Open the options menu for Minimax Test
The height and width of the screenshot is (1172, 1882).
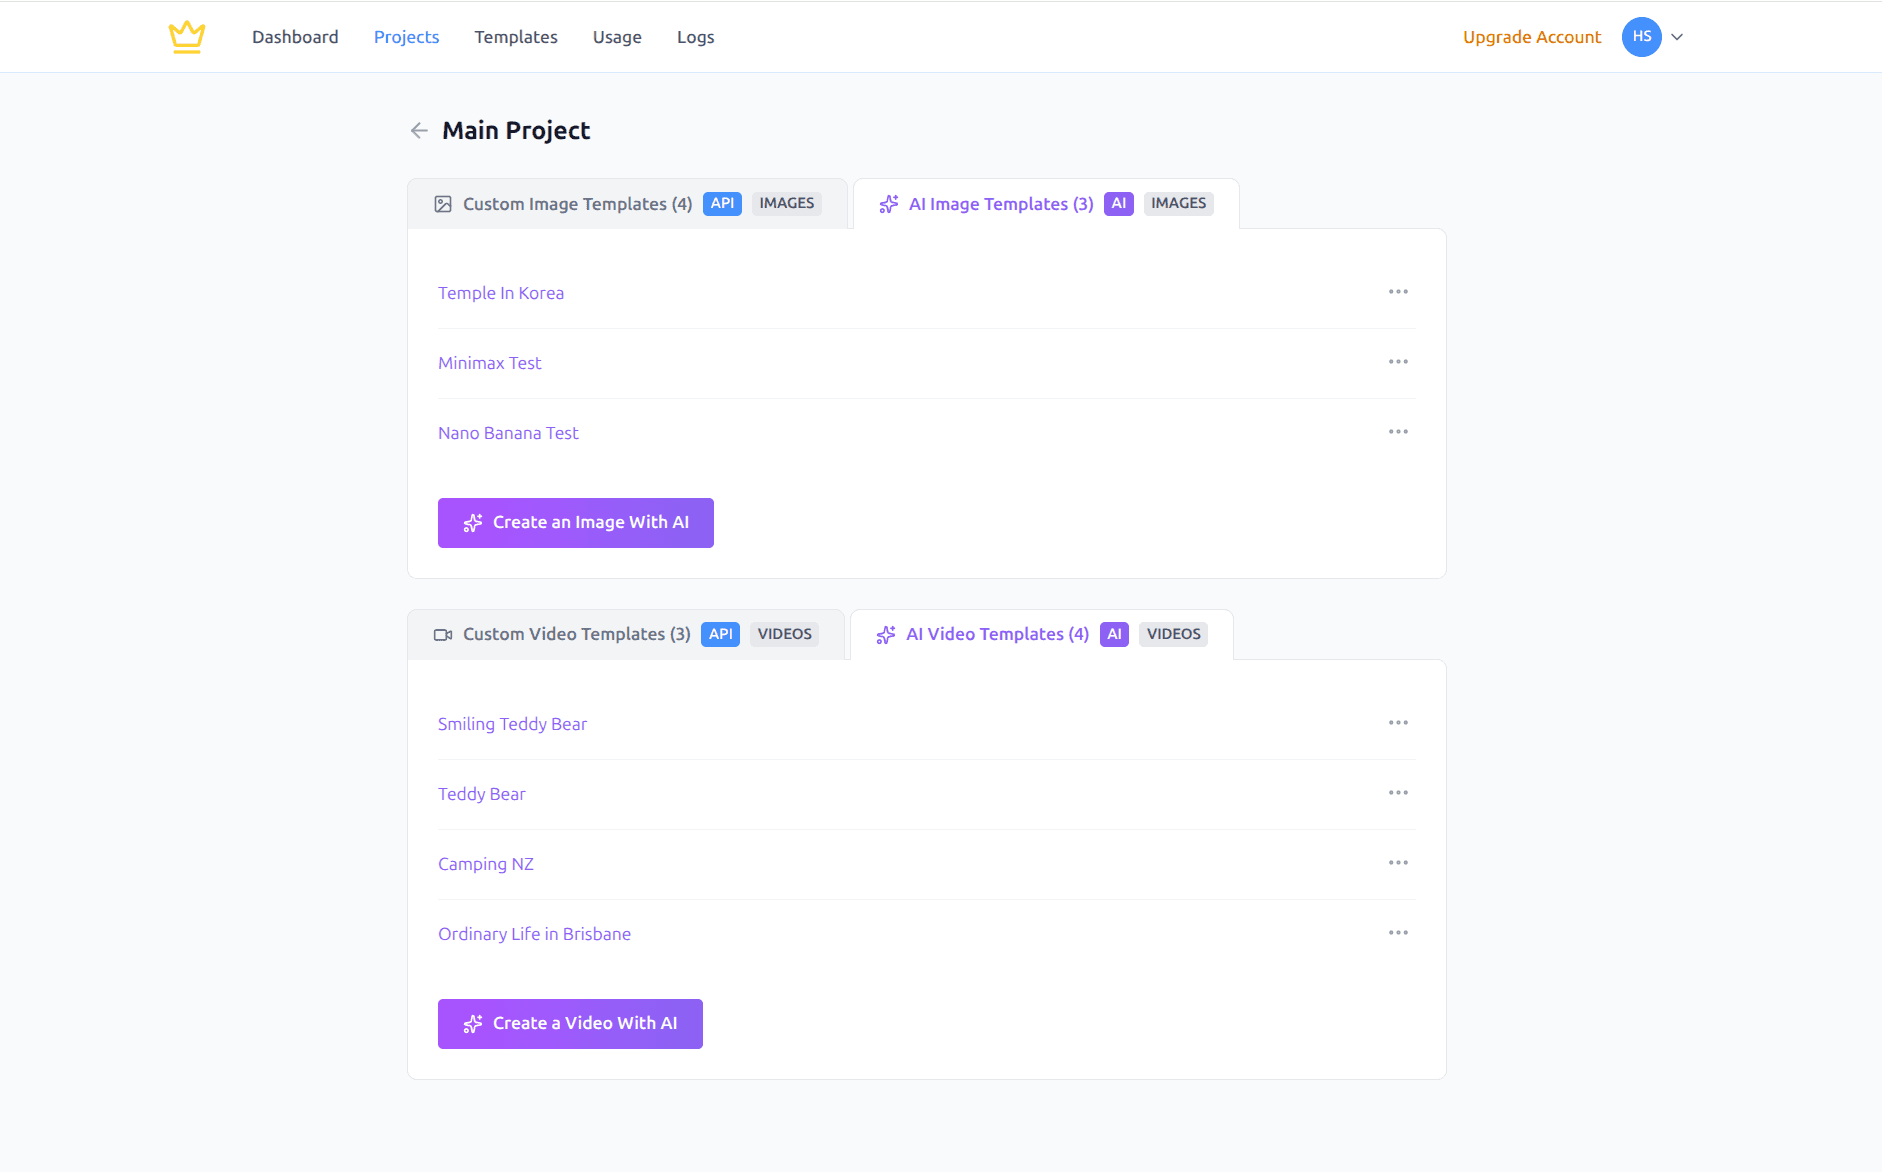1398,362
